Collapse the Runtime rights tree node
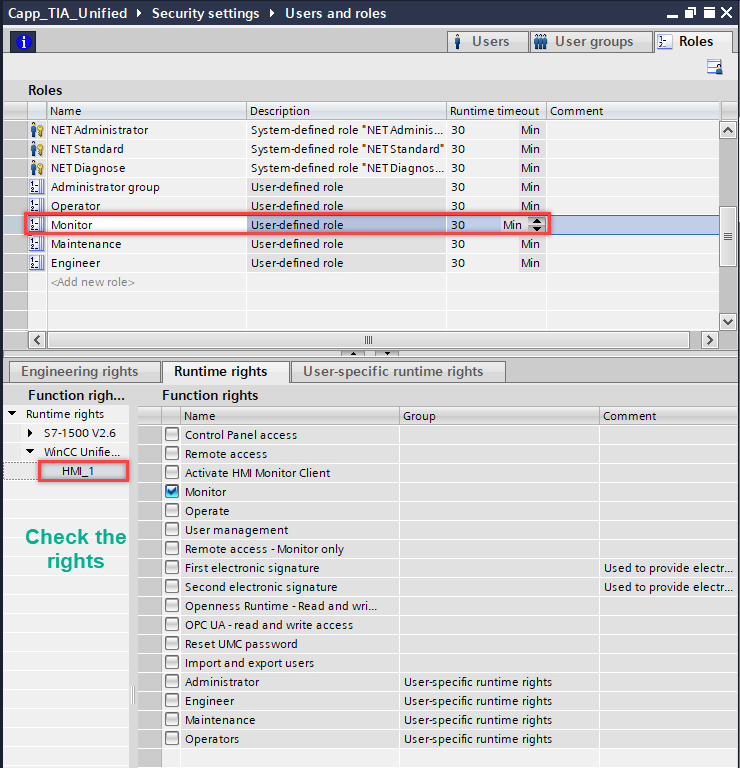Image resolution: width=740 pixels, height=768 pixels. tap(12, 414)
